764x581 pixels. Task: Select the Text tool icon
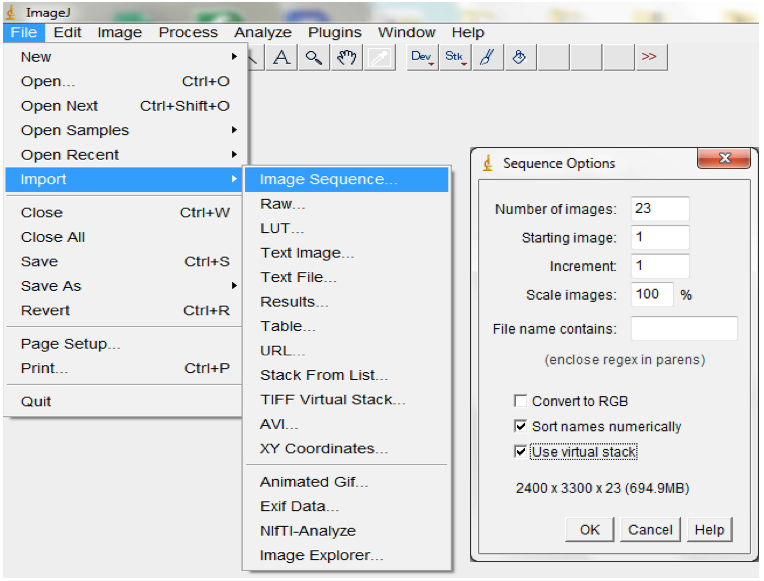pyautogui.click(x=281, y=58)
